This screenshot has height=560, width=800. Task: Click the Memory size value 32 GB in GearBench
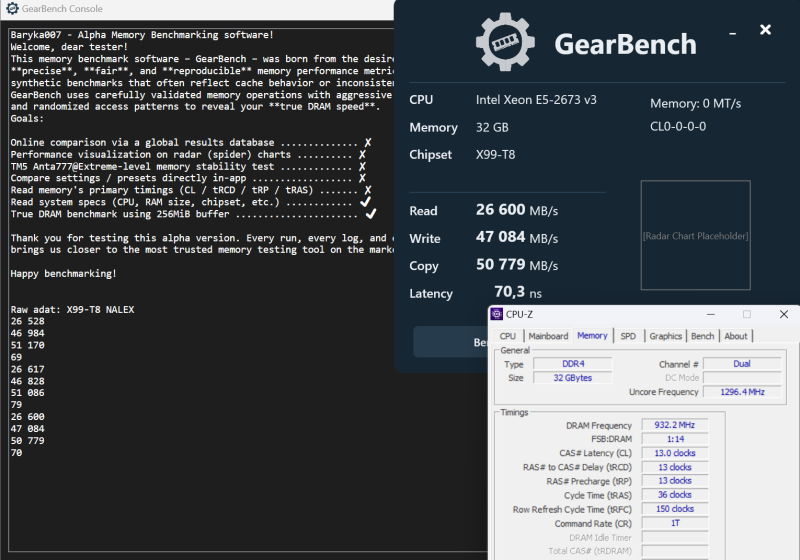pyautogui.click(x=492, y=128)
